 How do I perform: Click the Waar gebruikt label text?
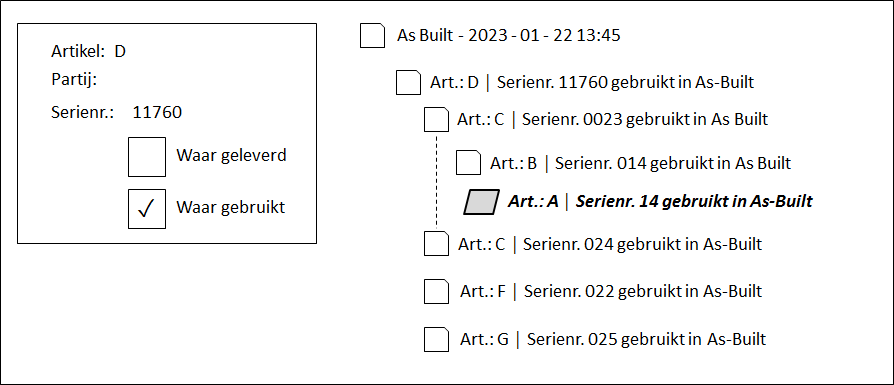pos(230,208)
